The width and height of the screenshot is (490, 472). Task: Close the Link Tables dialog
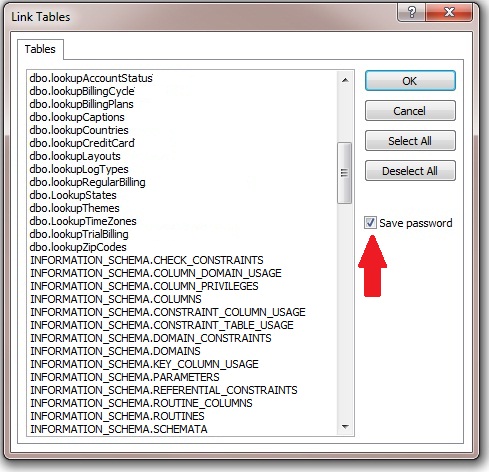(449, 12)
